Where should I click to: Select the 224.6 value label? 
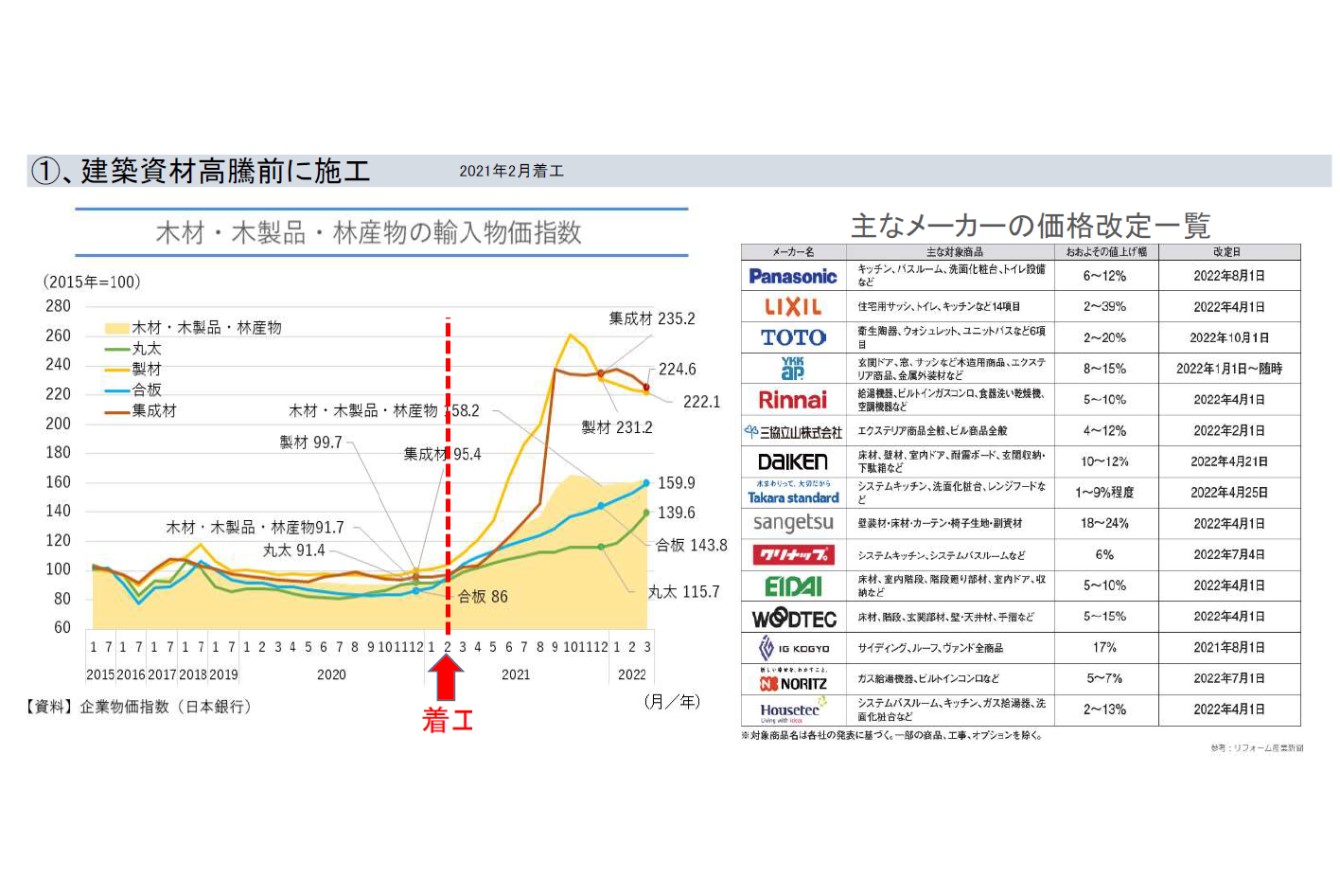(676, 369)
